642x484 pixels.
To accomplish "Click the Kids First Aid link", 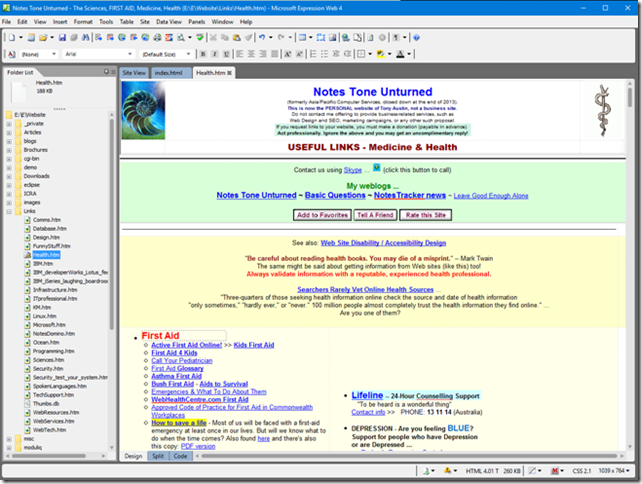I will (x=254, y=345).
